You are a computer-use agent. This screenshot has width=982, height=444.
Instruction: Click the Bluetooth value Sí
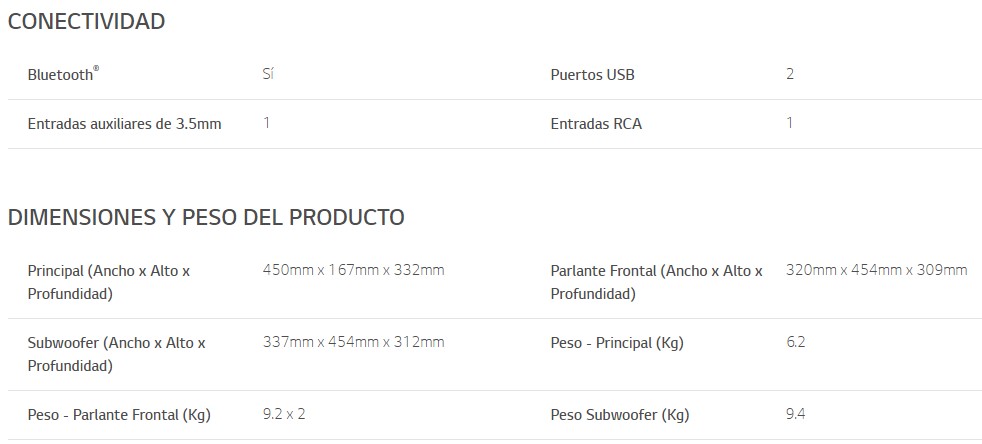click(268, 74)
